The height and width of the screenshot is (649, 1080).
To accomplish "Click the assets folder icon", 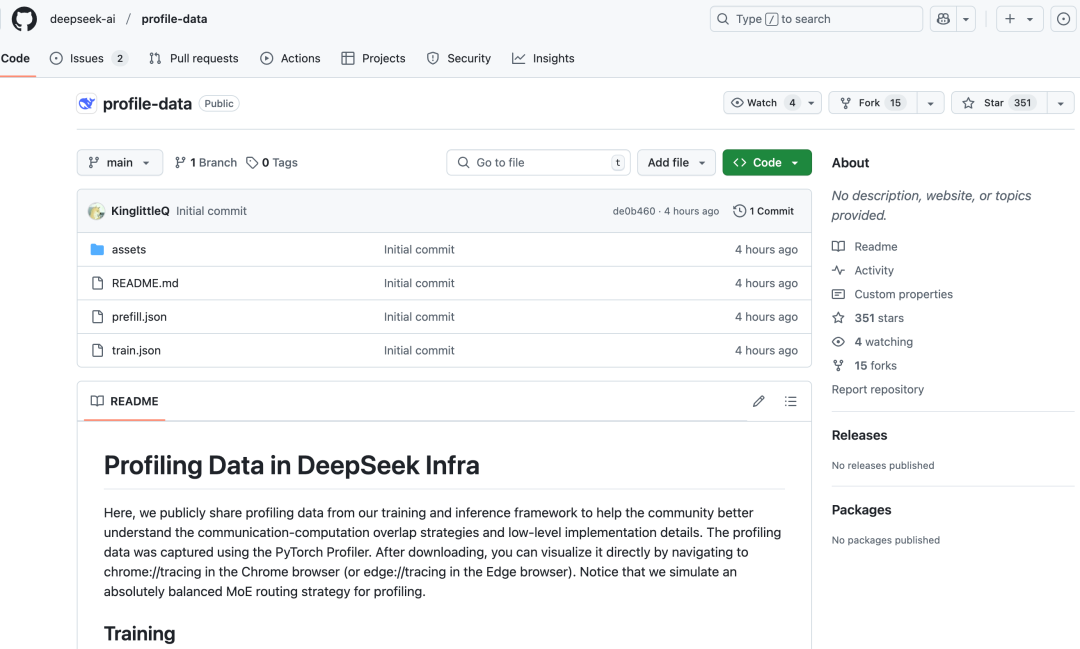I will click(97, 249).
